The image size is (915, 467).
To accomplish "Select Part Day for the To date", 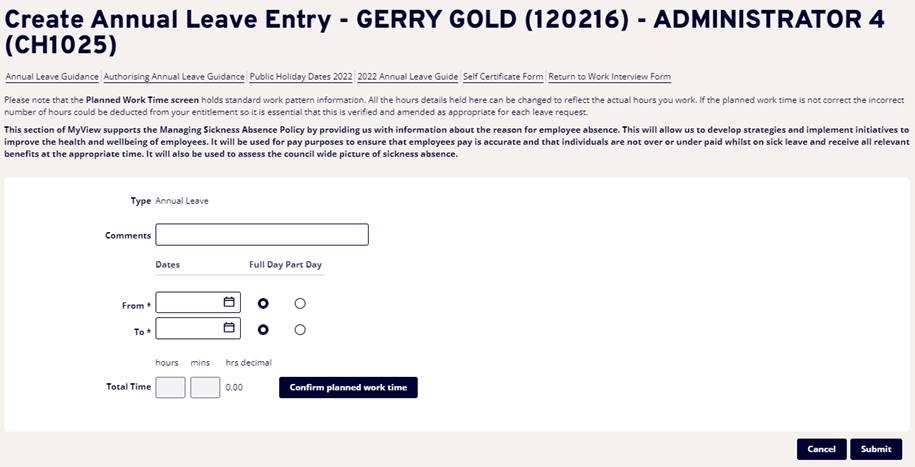I will 300,329.
